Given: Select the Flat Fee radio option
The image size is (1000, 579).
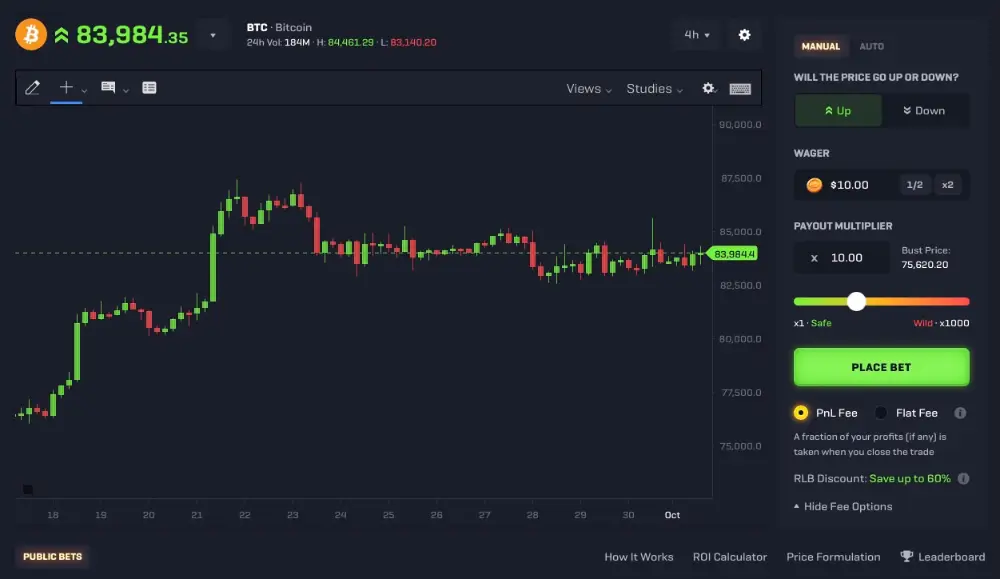Looking at the screenshot, I should (881, 413).
